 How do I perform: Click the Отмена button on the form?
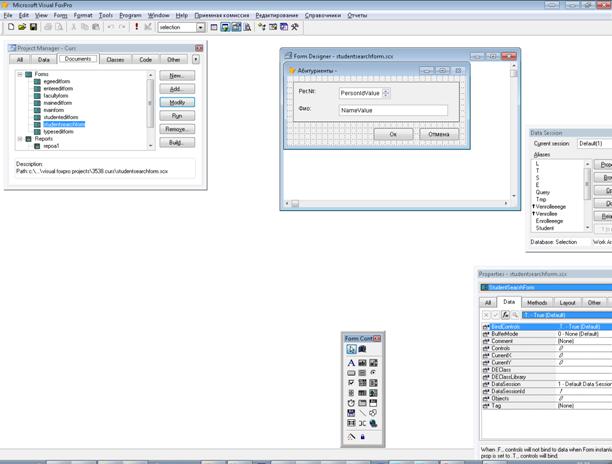[439, 134]
